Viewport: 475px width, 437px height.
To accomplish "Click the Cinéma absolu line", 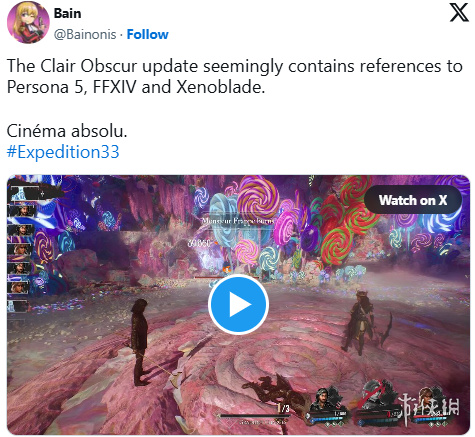I will pos(67,131).
